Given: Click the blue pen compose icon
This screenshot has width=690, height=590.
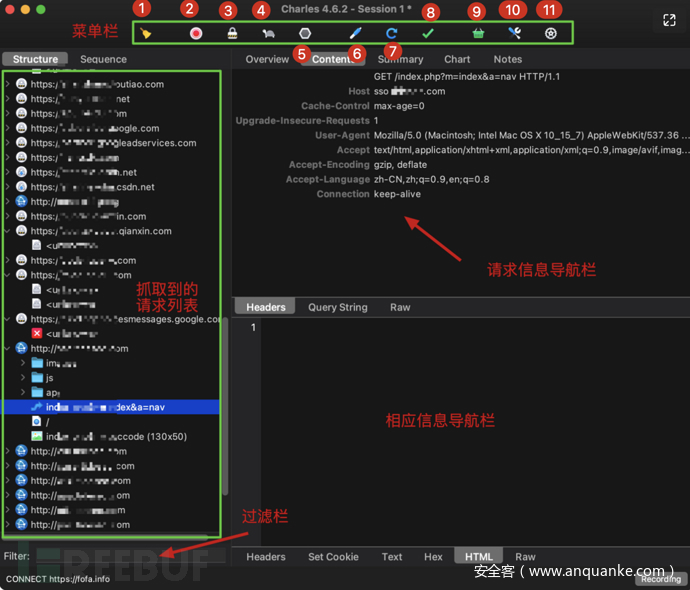Looking at the screenshot, I should (x=356, y=33).
